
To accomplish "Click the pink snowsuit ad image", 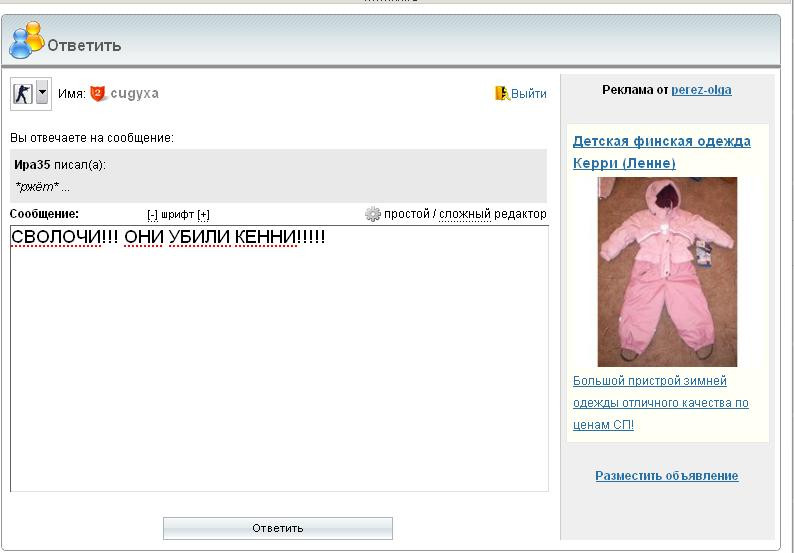I will pyautogui.click(x=667, y=272).
